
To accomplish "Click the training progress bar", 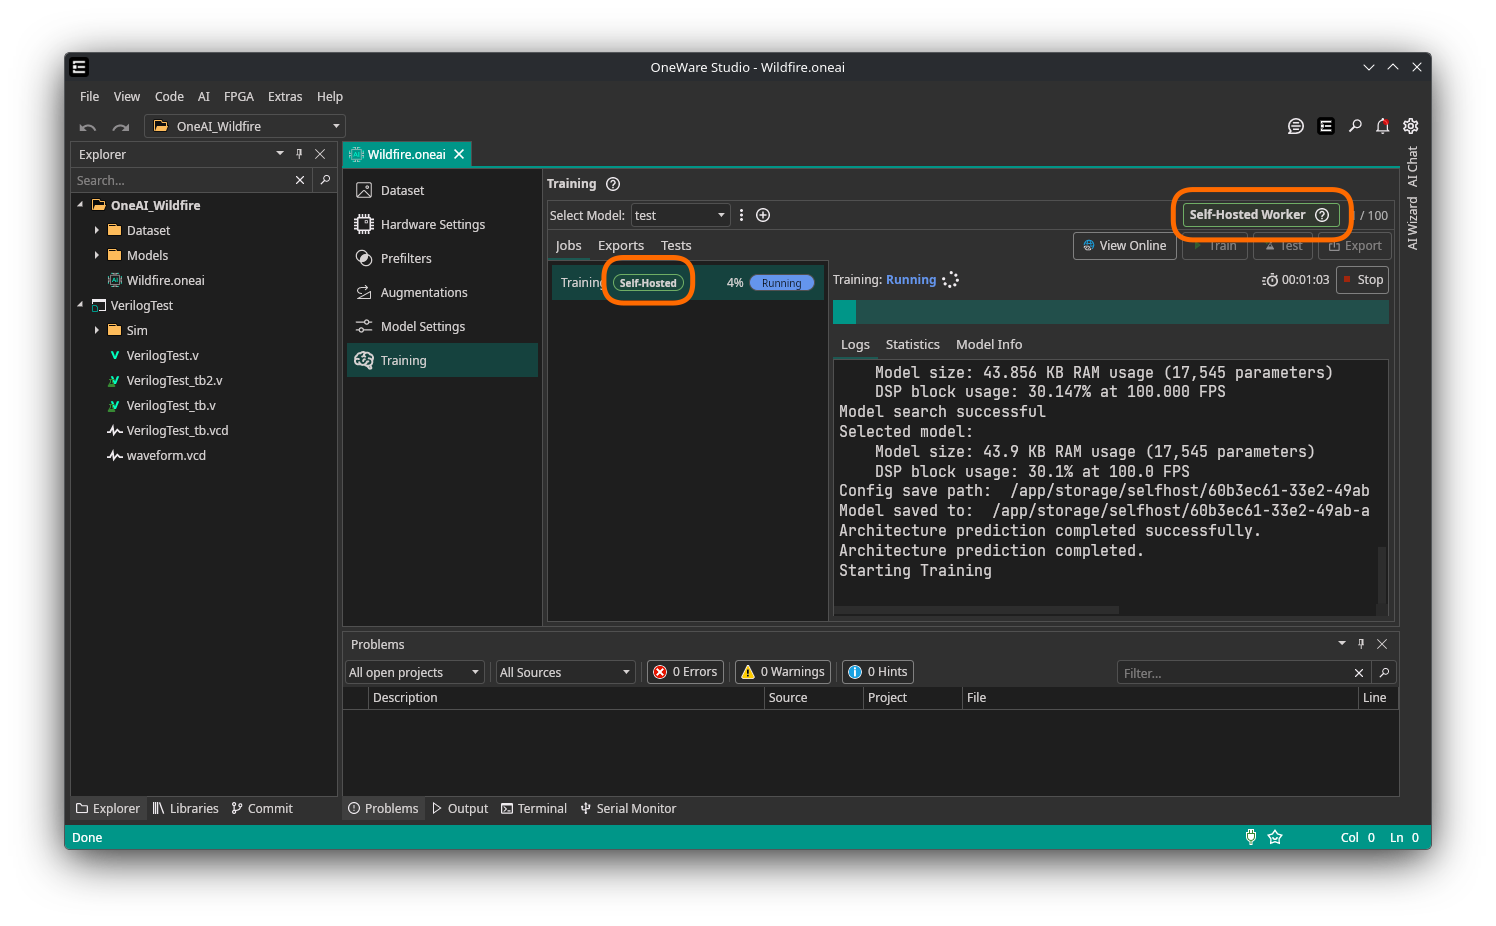I will [1110, 311].
